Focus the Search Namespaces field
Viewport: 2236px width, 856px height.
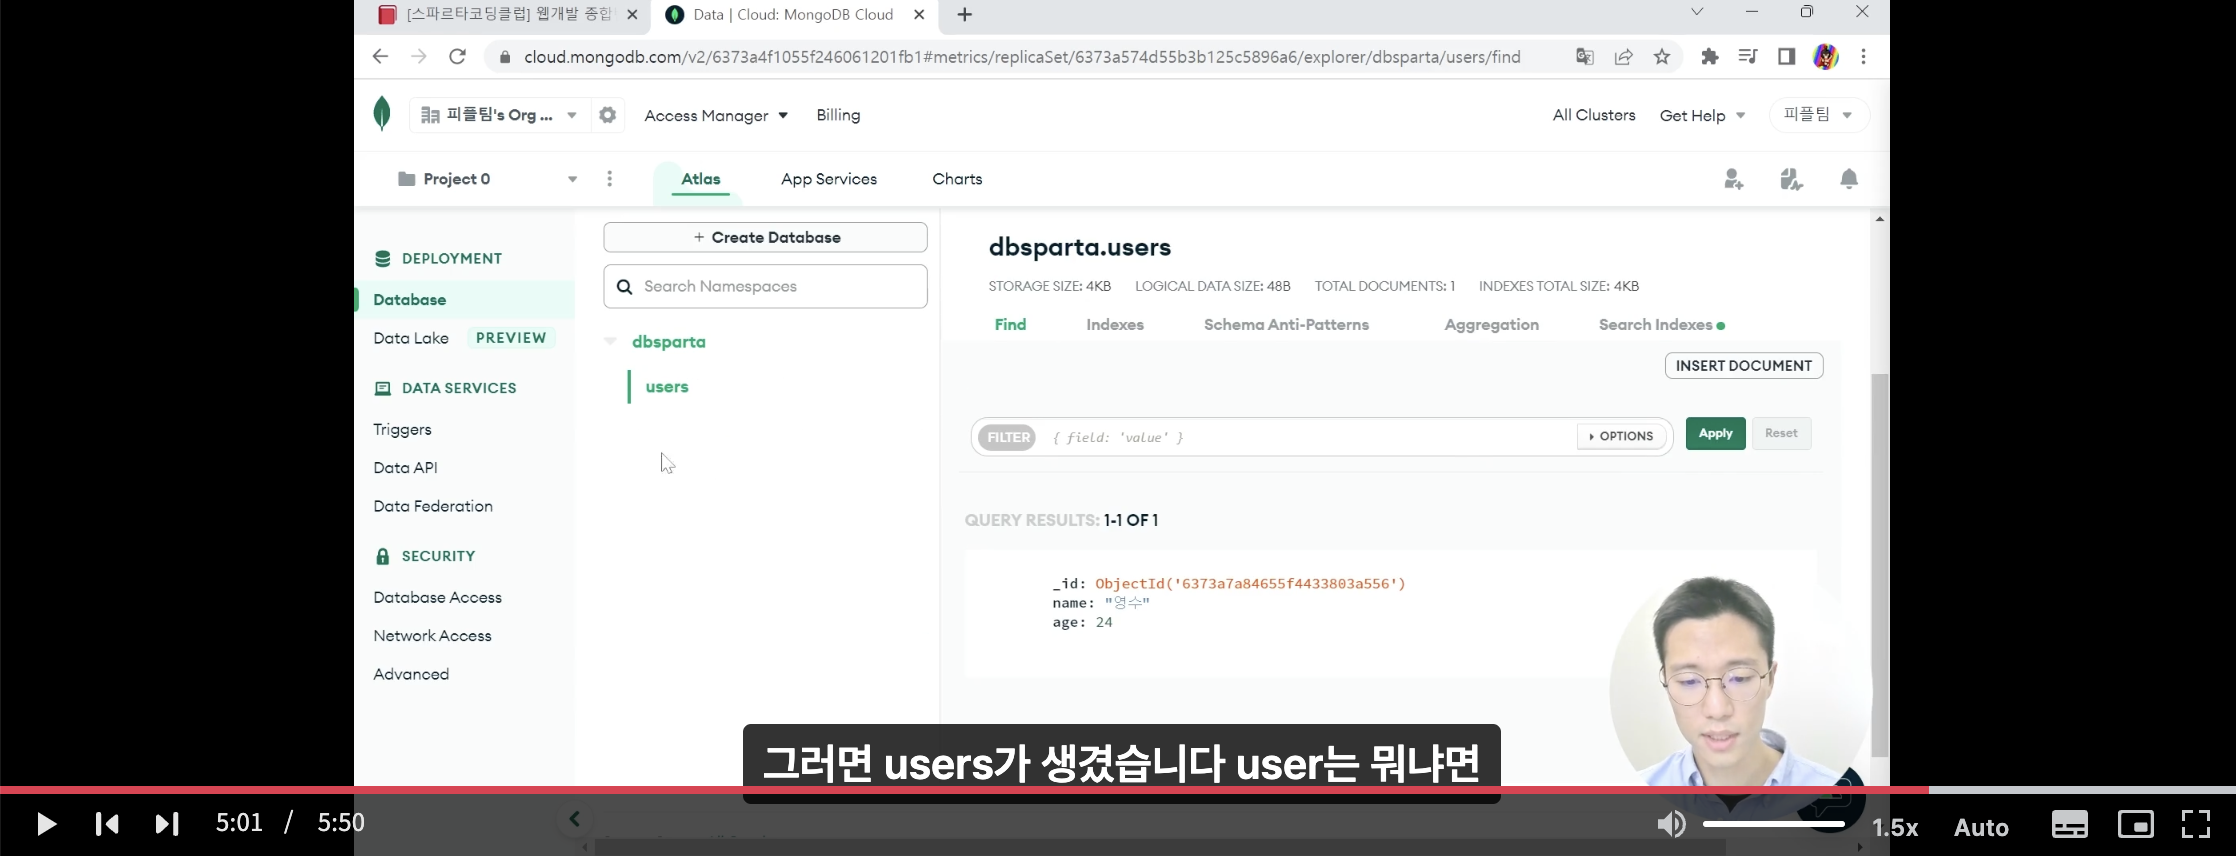pyautogui.click(x=765, y=286)
